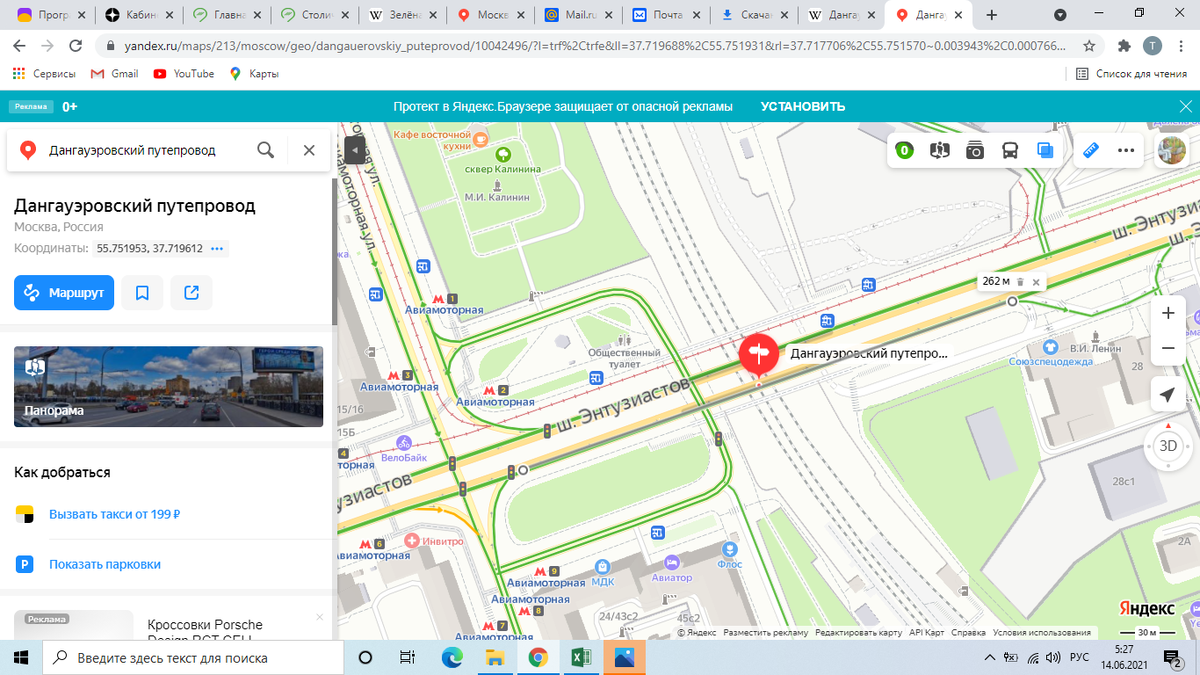
Task: Open the user profile avatar
Action: pyautogui.click(x=1172, y=150)
